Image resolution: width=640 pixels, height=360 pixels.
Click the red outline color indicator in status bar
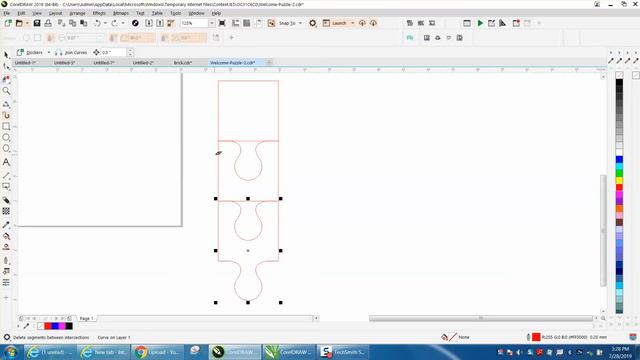536,337
